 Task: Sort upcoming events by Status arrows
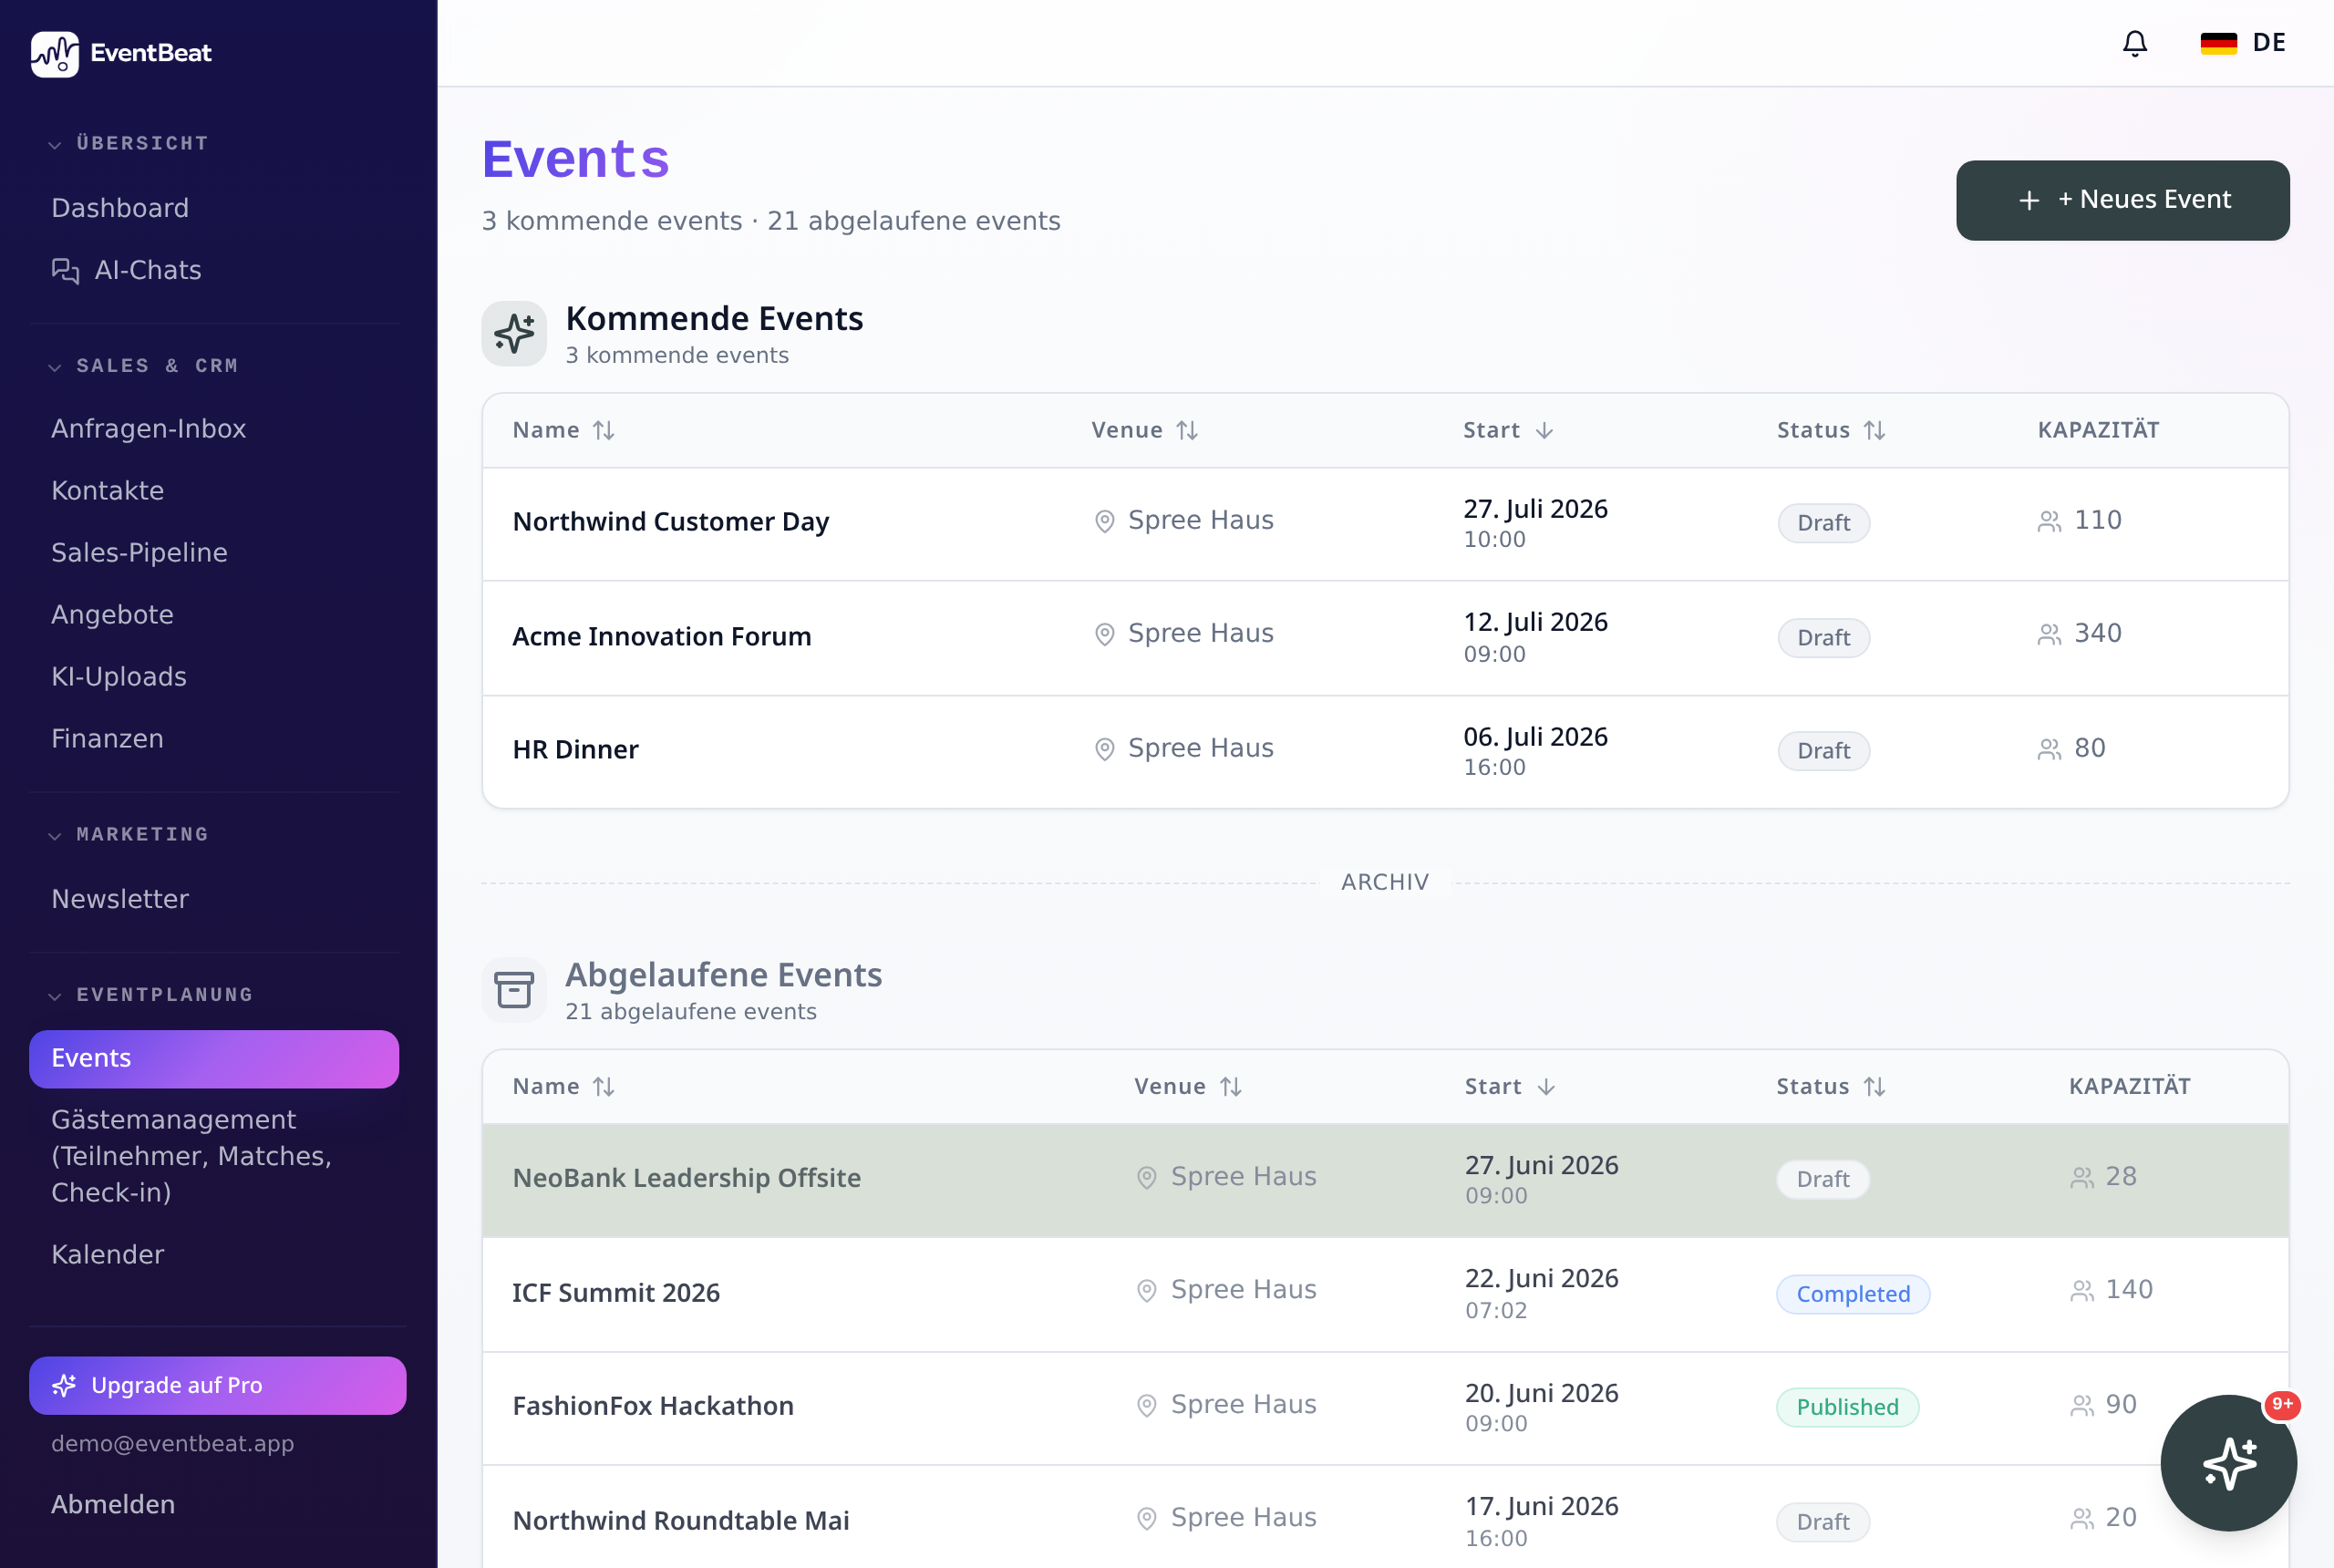[1874, 430]
